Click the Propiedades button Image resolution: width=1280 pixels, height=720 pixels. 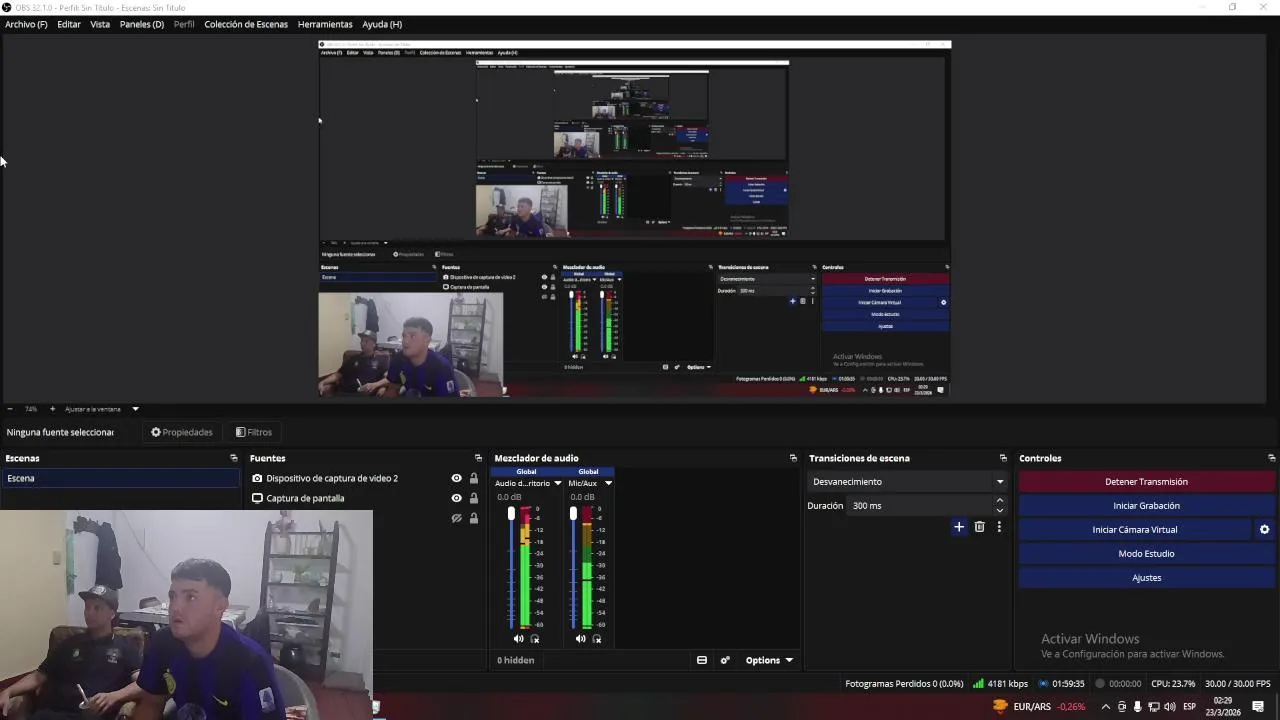tap(182, 432)
